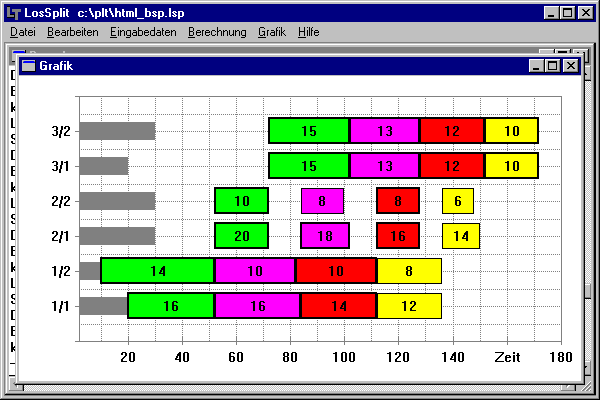Open the Hilfe menu
The height and width of the screenshot is (400, 600).
(308, 32)
